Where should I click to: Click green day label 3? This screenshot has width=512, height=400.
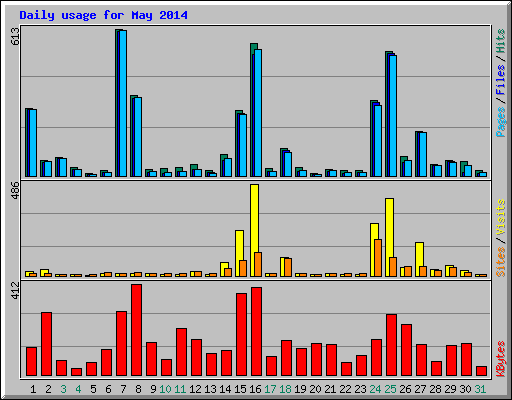(63, 389)
